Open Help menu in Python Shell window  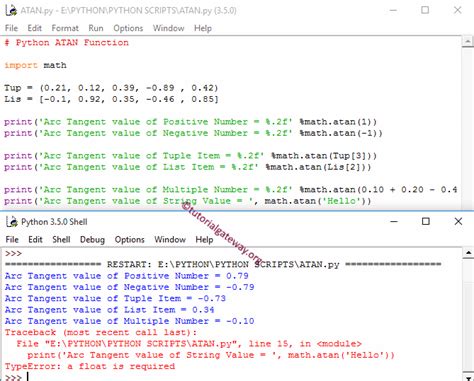click(x=204, y=240)
